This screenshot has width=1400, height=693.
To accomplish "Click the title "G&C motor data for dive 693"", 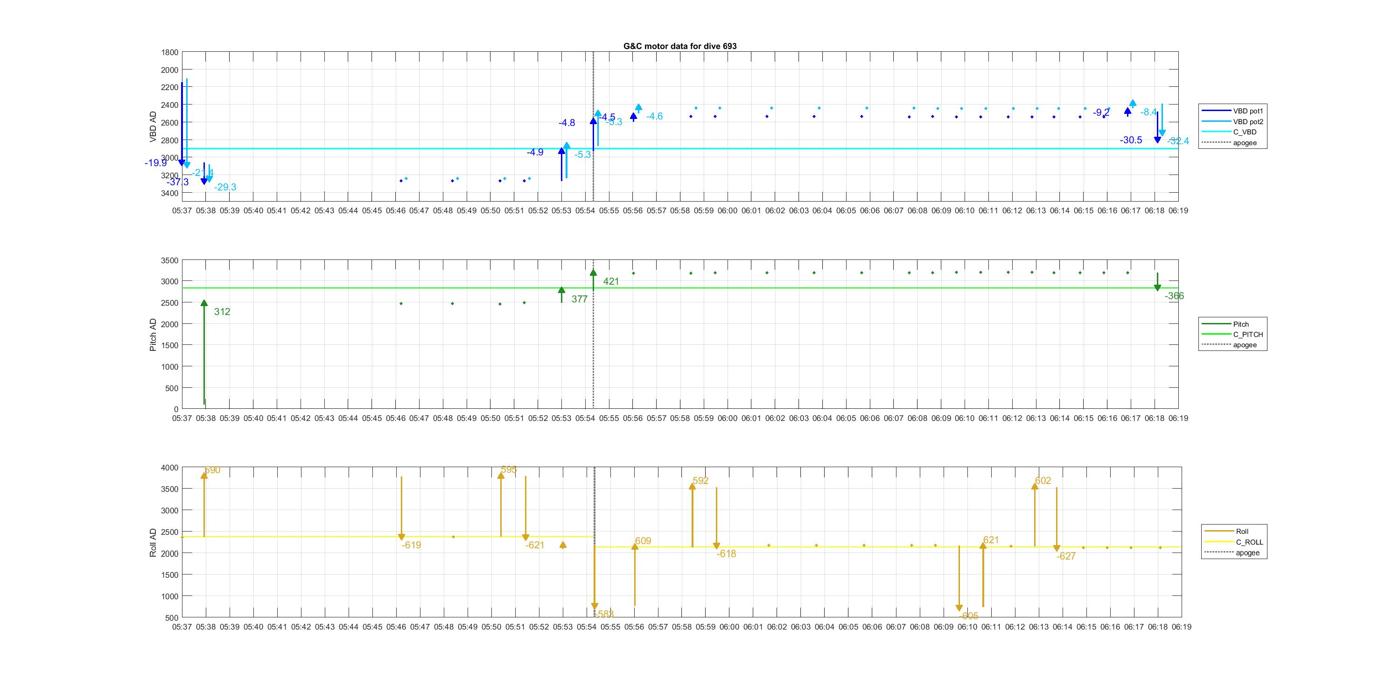I will tap(680, 46).
